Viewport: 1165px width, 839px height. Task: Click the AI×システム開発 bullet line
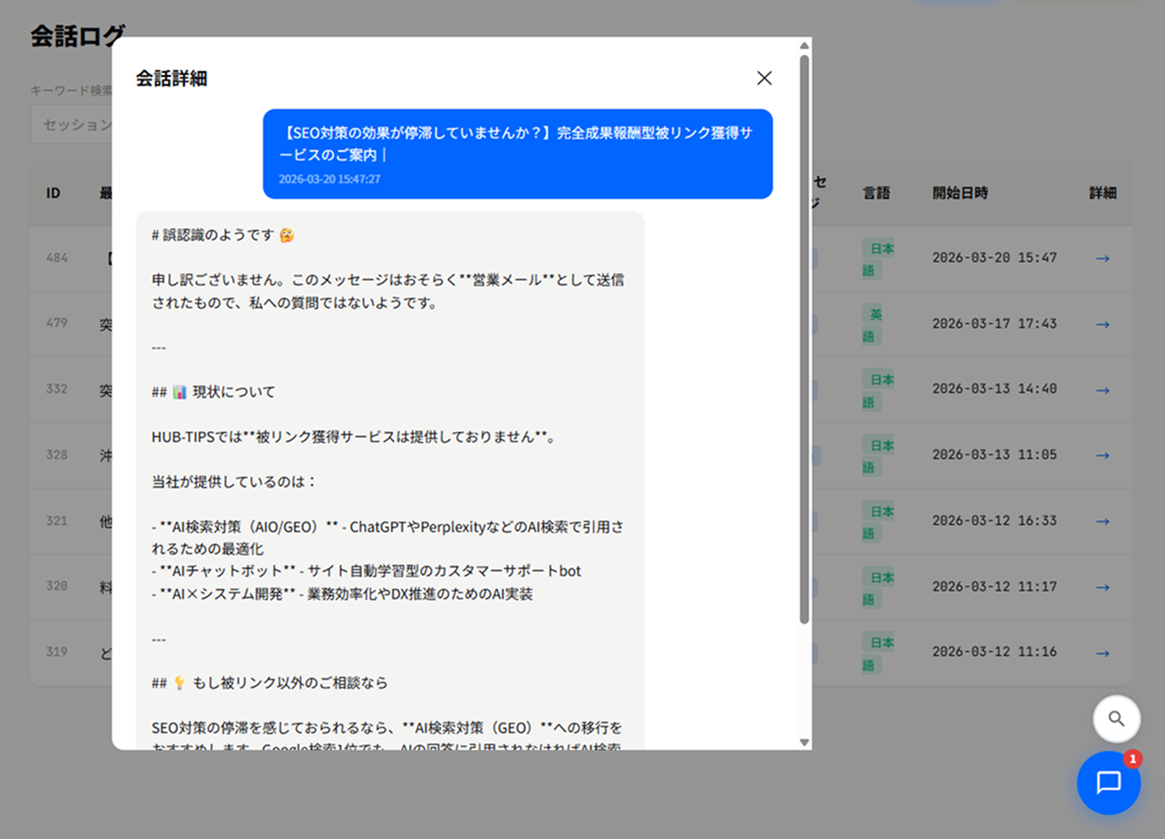tap(342, 594)
